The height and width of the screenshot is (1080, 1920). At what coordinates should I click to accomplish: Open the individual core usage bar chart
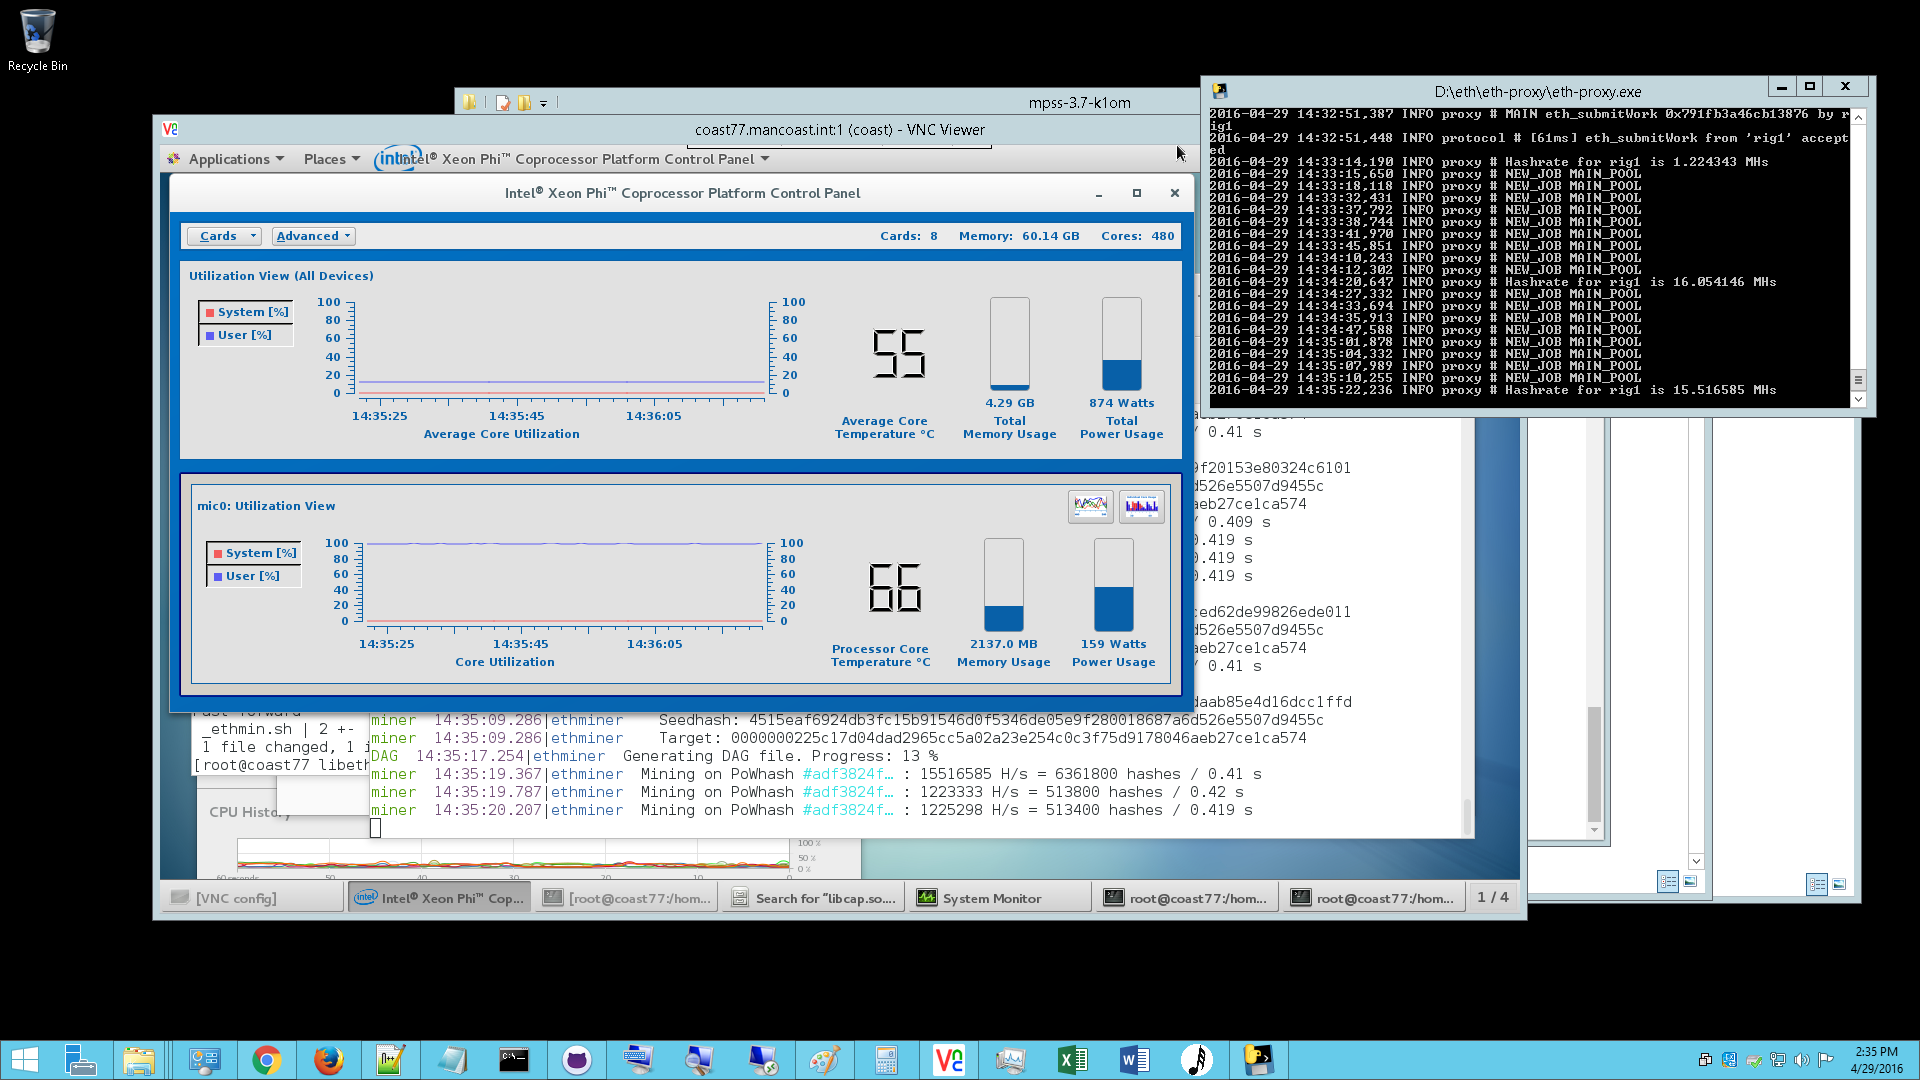click(1141, 506)
